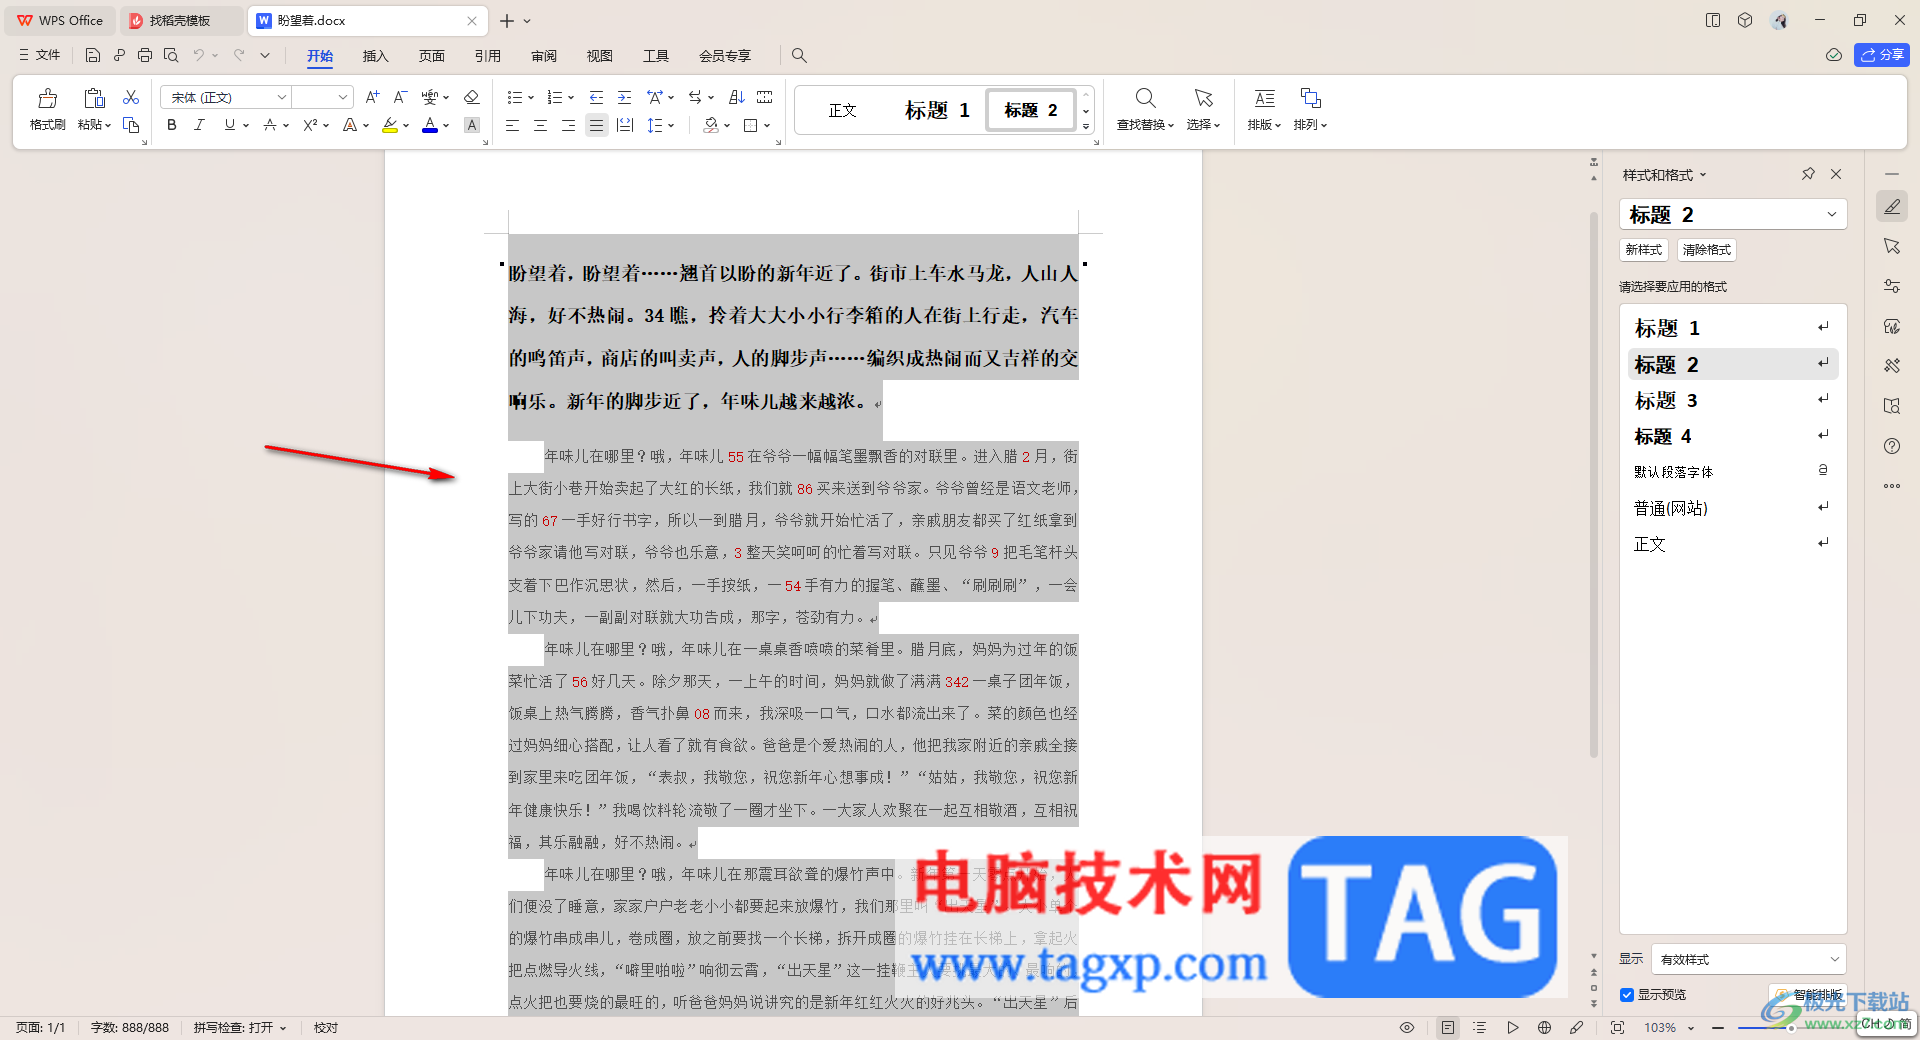
Task: Increase paragraph indent
Action: (x=624, y=97)
